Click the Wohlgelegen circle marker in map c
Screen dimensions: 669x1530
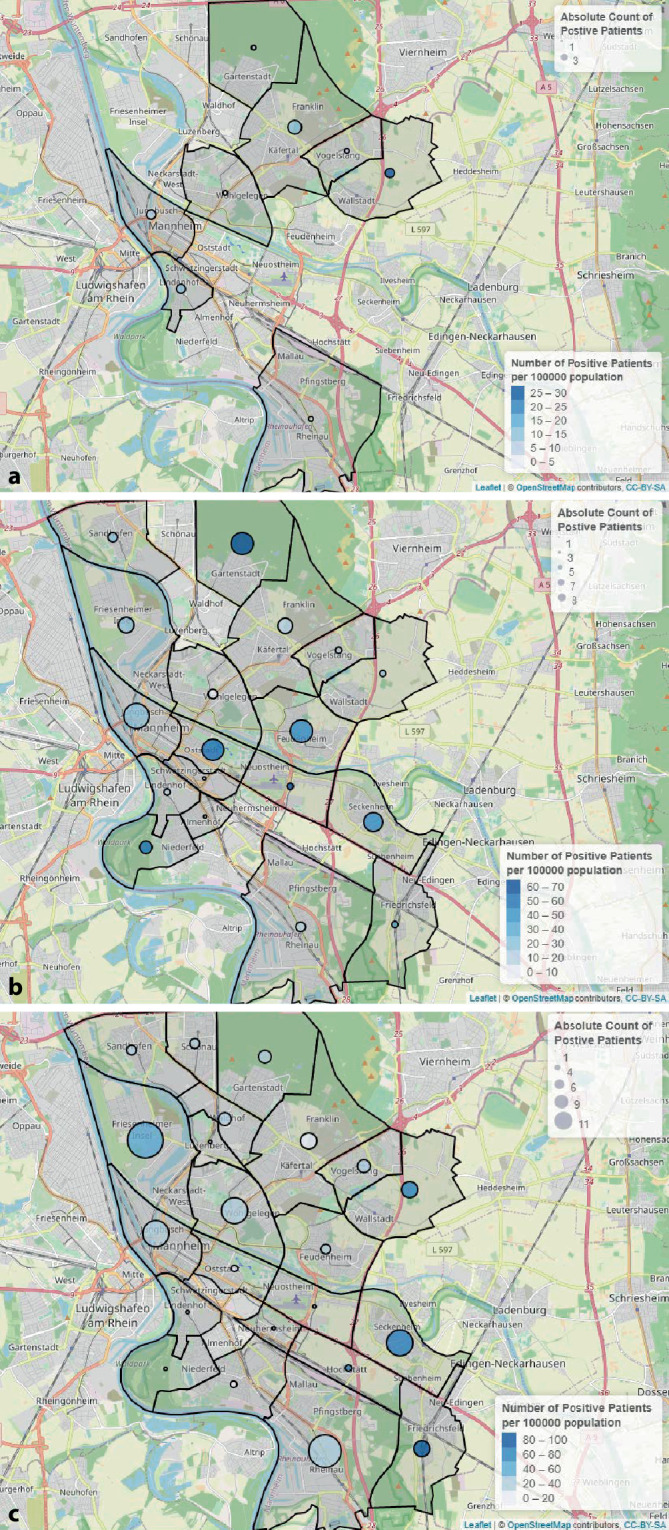[x=234, y=1210]
